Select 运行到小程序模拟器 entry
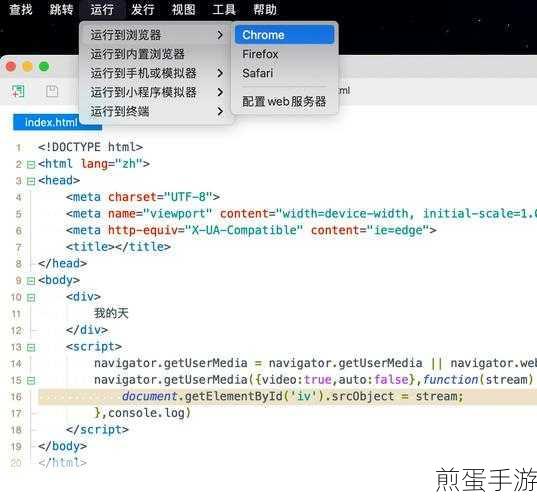The image size is (537, 500). 157,92
